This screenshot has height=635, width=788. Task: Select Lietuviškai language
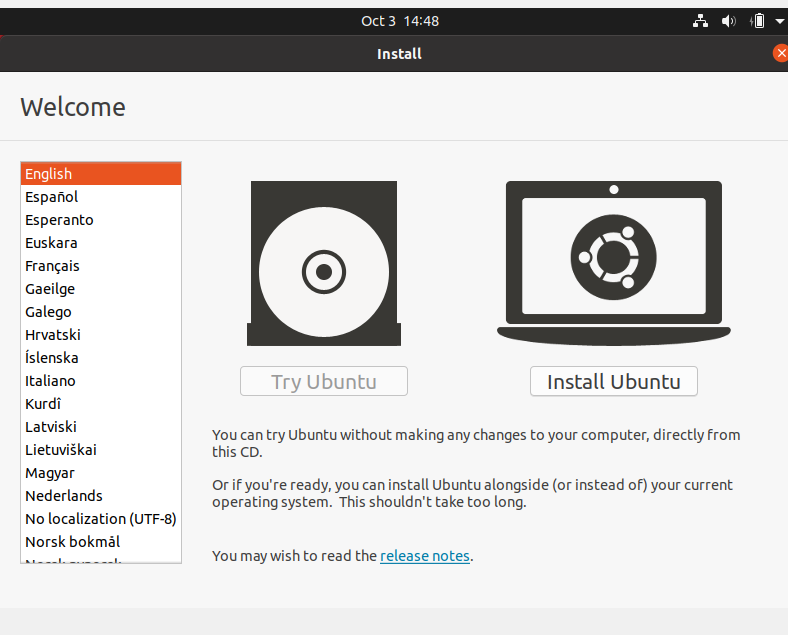point(101,450)
